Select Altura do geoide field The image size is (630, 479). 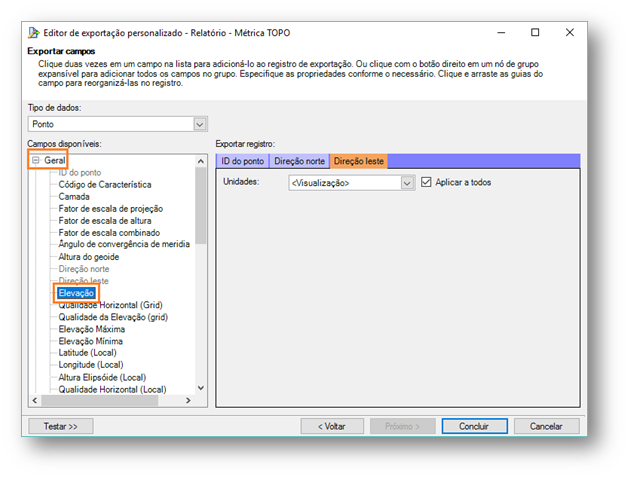point(90,257)
